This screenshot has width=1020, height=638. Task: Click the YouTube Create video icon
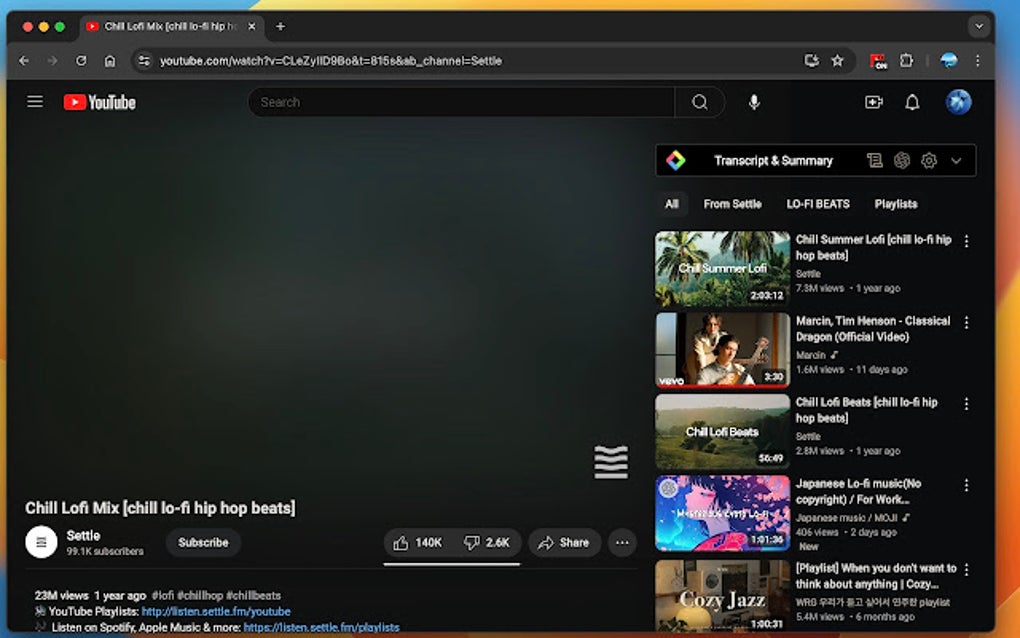pos(872,101)
